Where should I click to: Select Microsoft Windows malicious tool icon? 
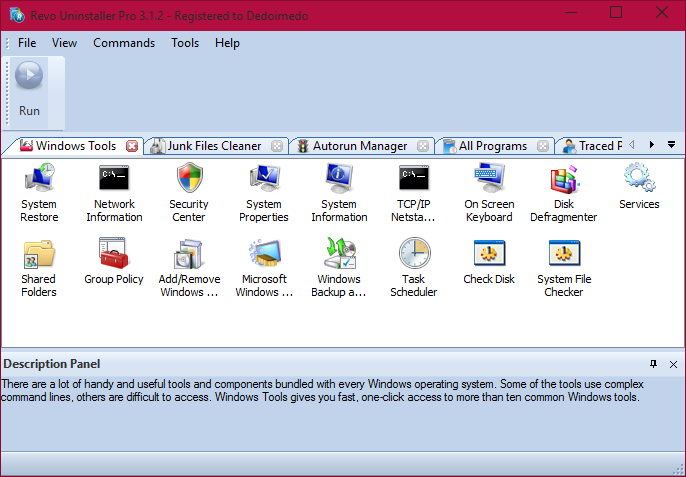click(264, 268)
